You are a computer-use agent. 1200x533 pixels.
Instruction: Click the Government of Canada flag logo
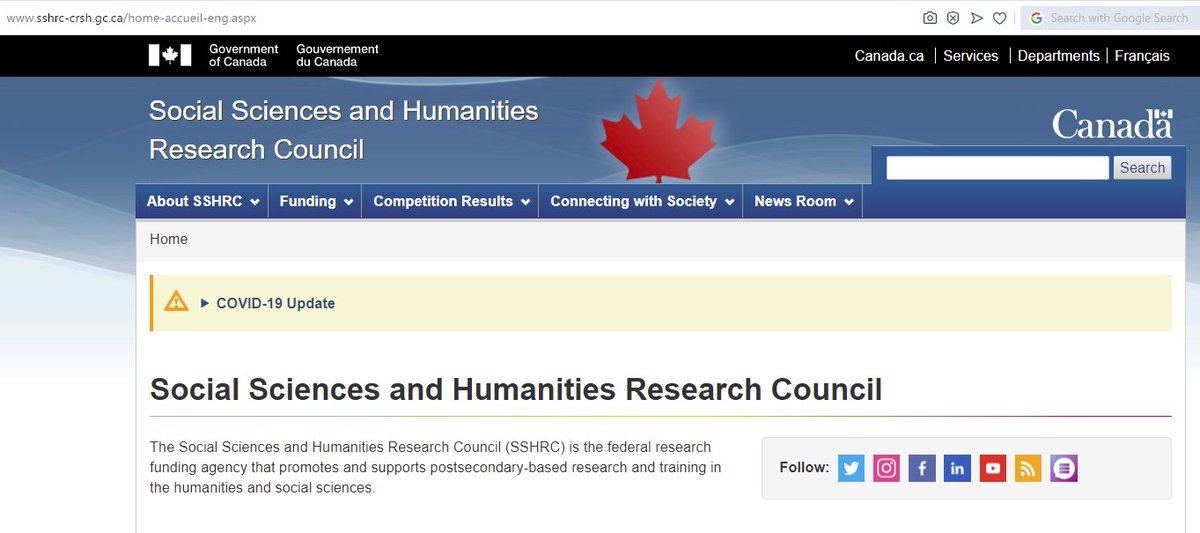point(169,56)
